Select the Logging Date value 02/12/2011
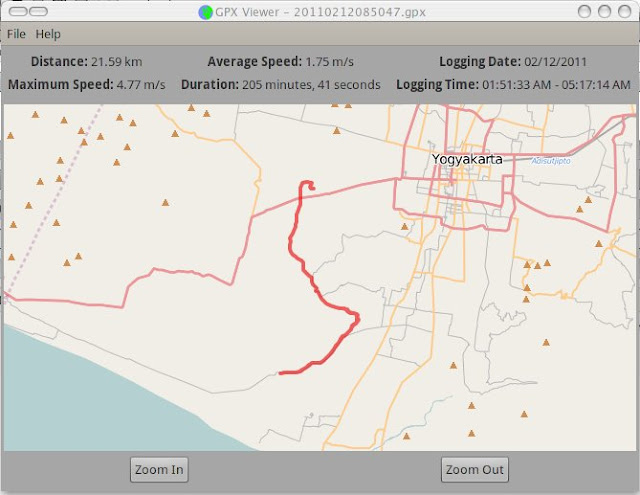Screen dimensions: 640x495 556,62
